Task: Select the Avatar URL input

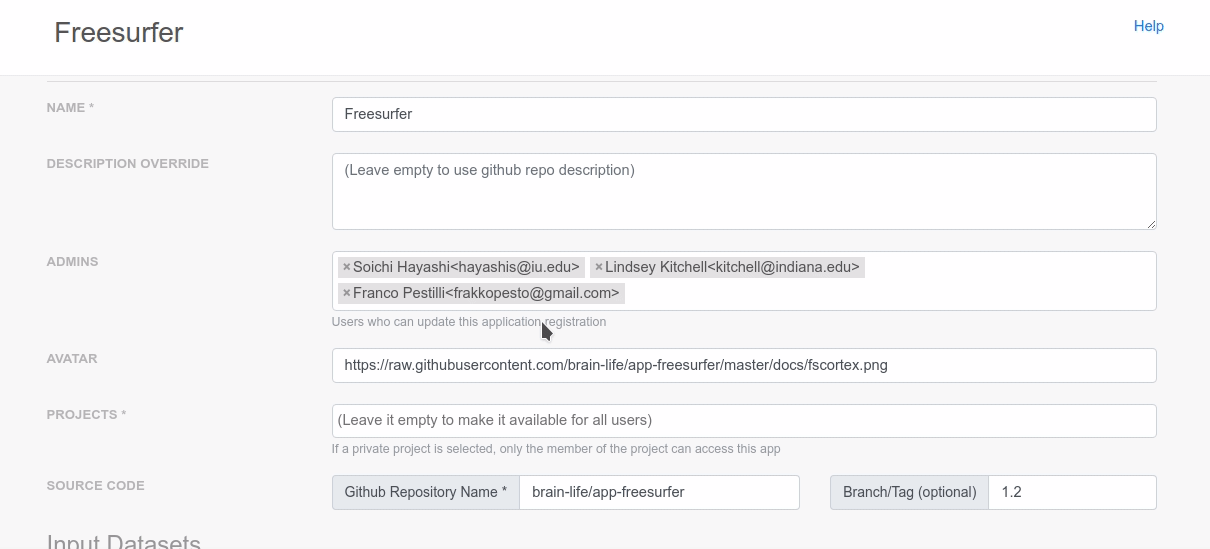Action: pos(744,365)
